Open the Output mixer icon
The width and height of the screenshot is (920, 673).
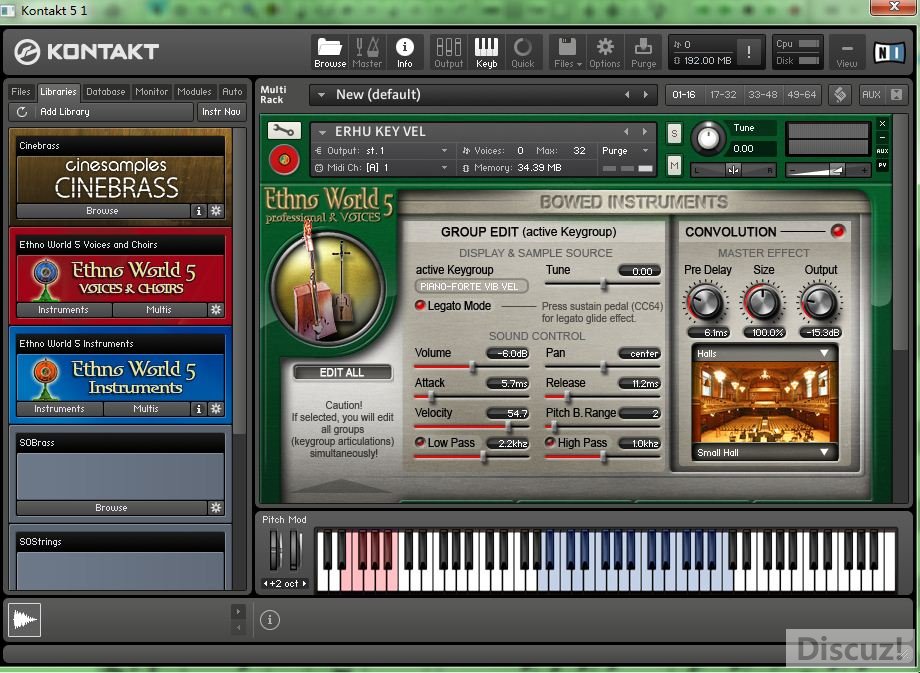tap(449, 52)
